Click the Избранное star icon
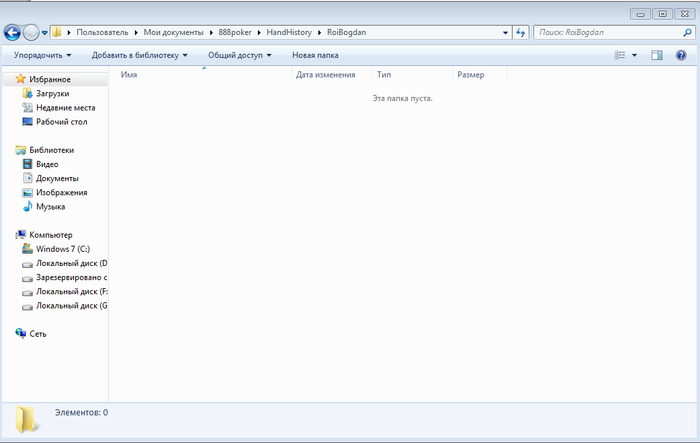This screenshot has height=443, width=700. pyautogui.click(x=21, y=79)
